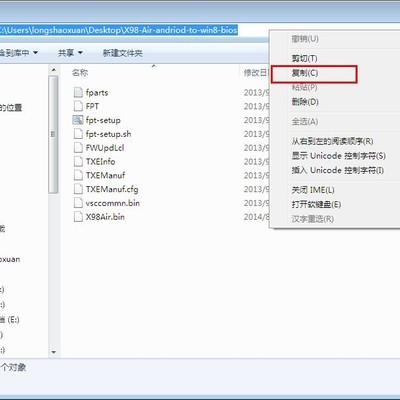Choose 剪切(T) in the context menu
The height and width of the screenshot is (400, 400).
click(304, 59)
